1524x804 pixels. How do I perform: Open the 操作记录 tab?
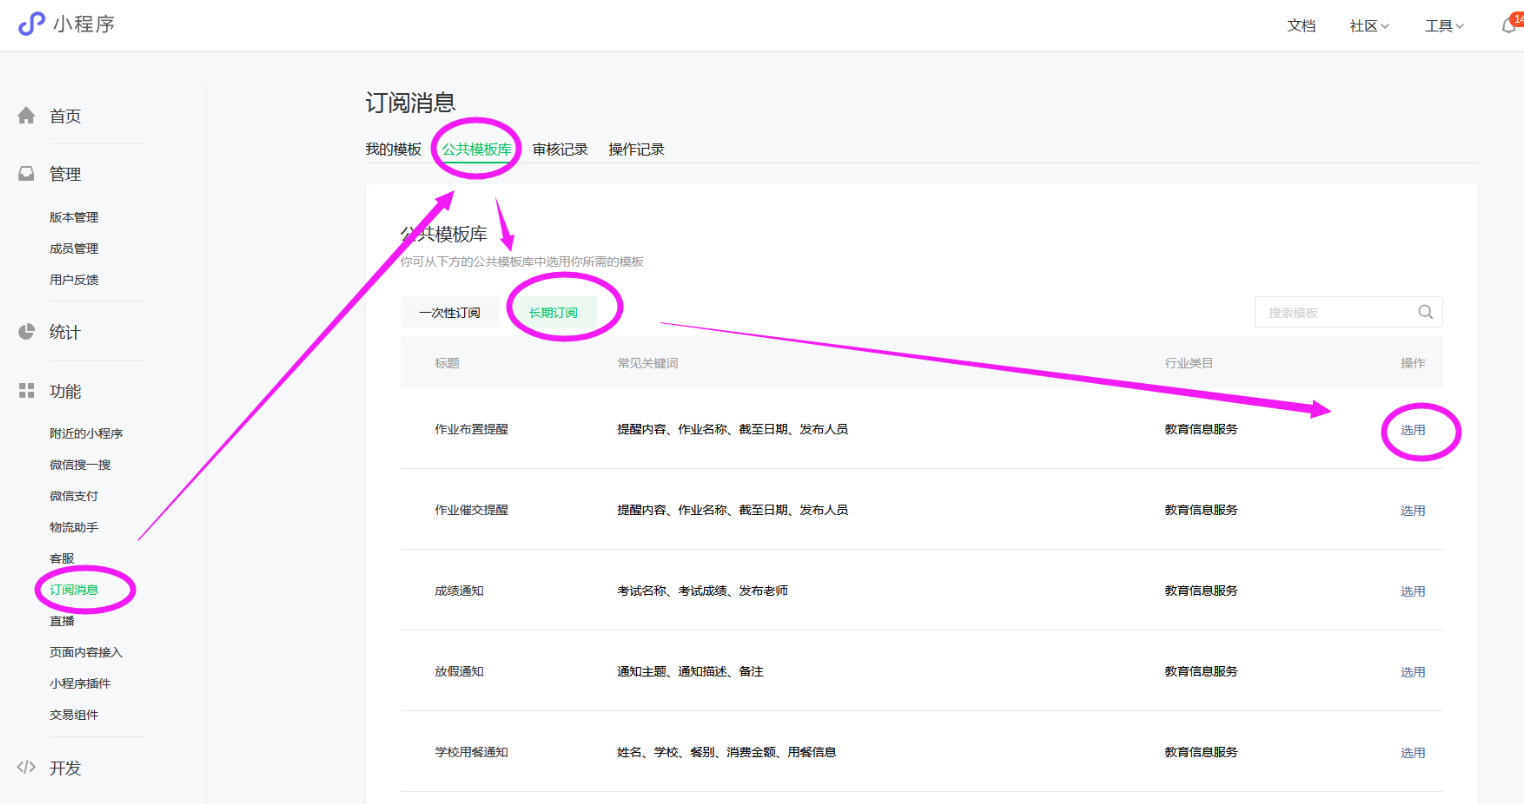click(x=636, y=149)
